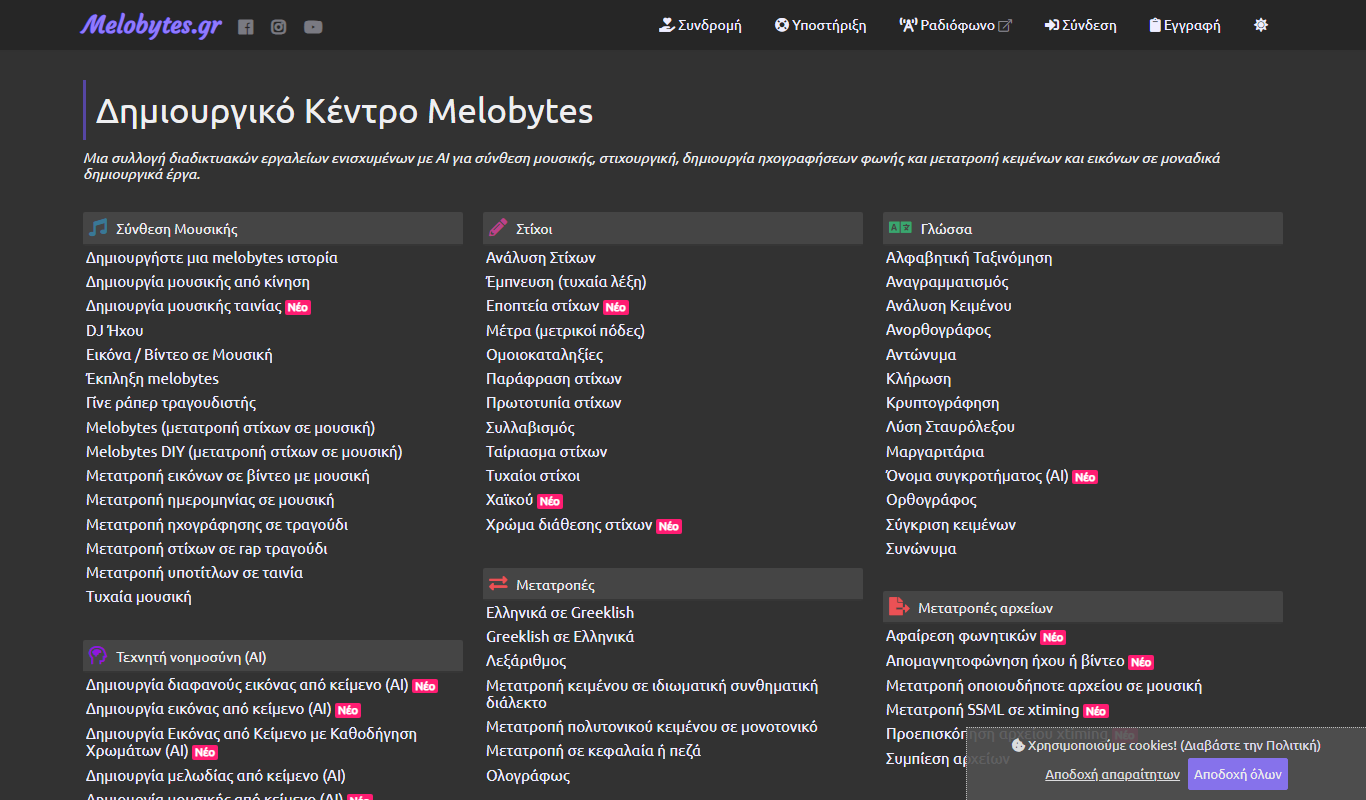
Task: Open Αφαίρεση φωνητικών
Action: tap(961, 636)
